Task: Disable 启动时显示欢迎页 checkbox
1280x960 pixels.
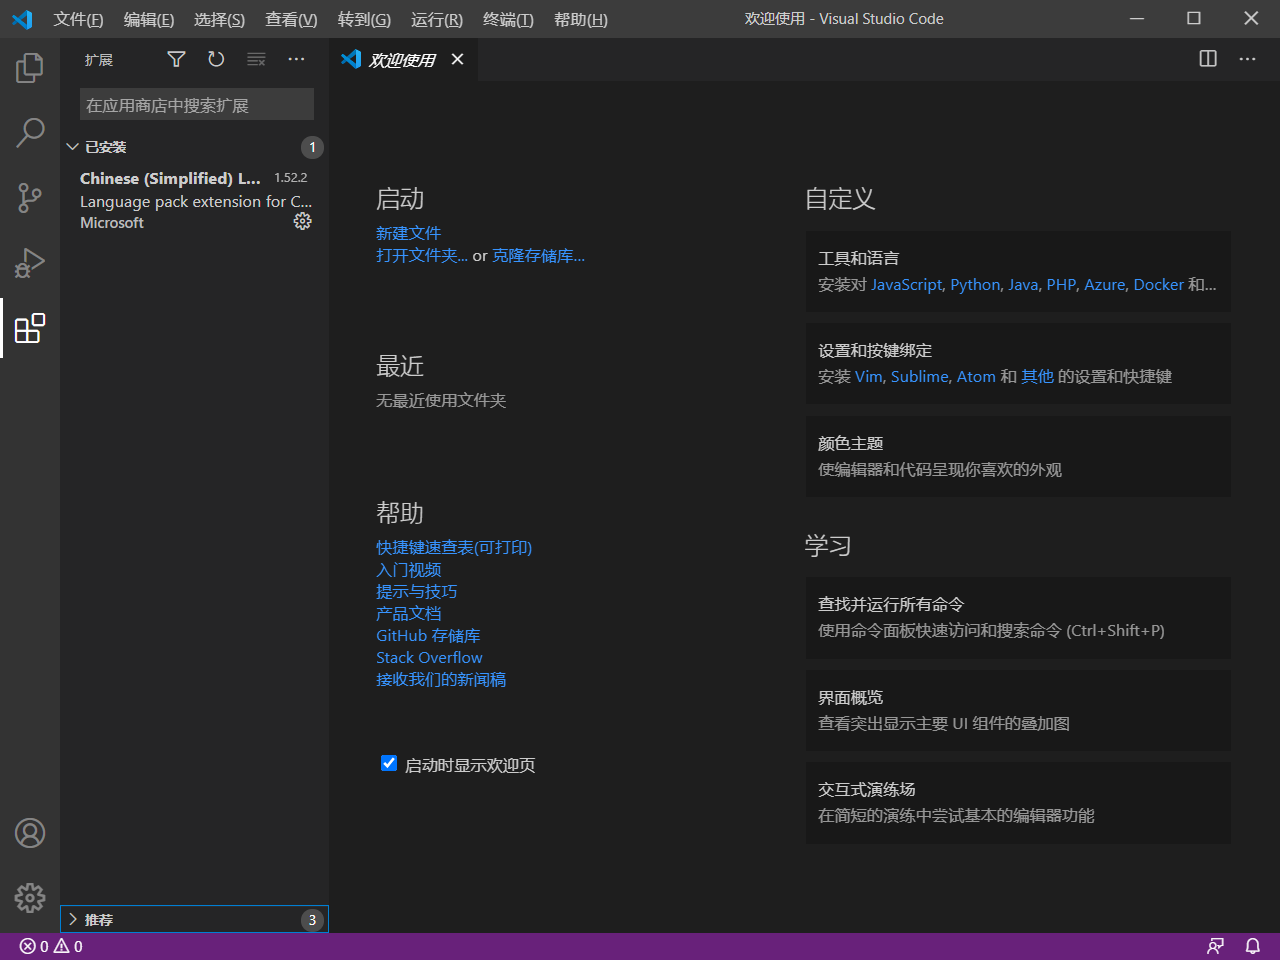Action: [x=389, y=763]
